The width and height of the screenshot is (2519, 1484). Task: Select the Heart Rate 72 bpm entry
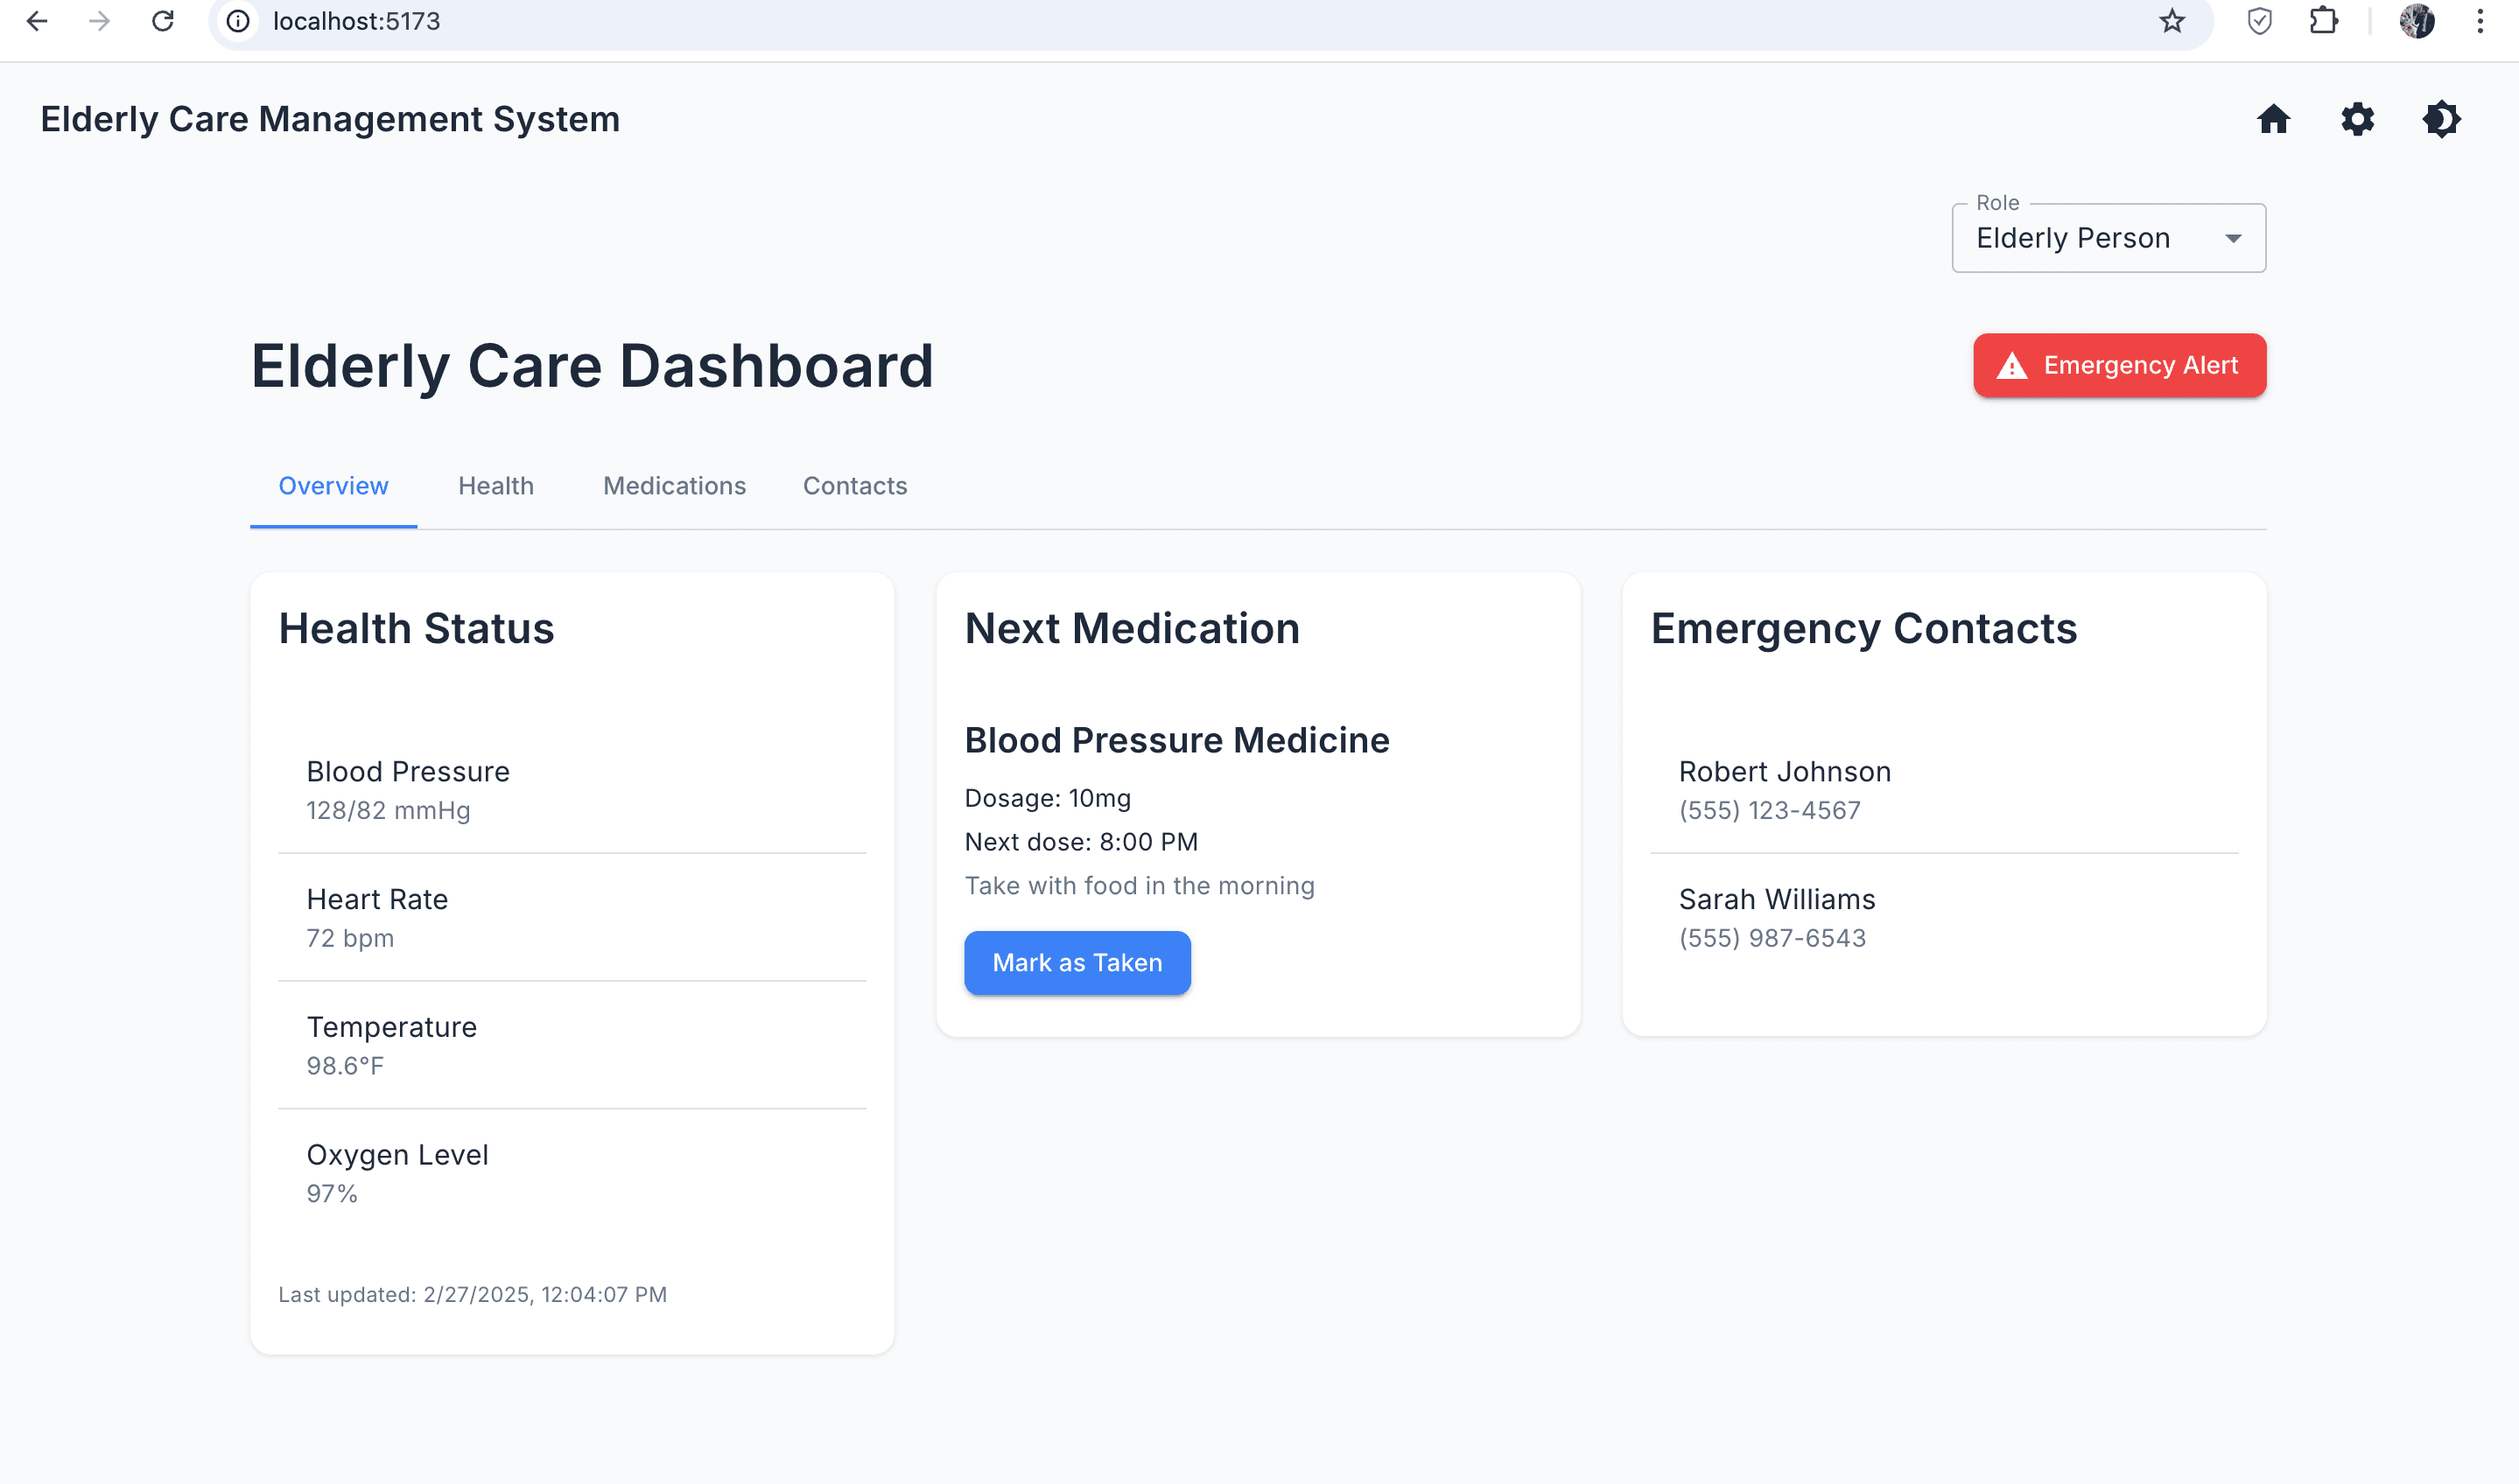572,918
